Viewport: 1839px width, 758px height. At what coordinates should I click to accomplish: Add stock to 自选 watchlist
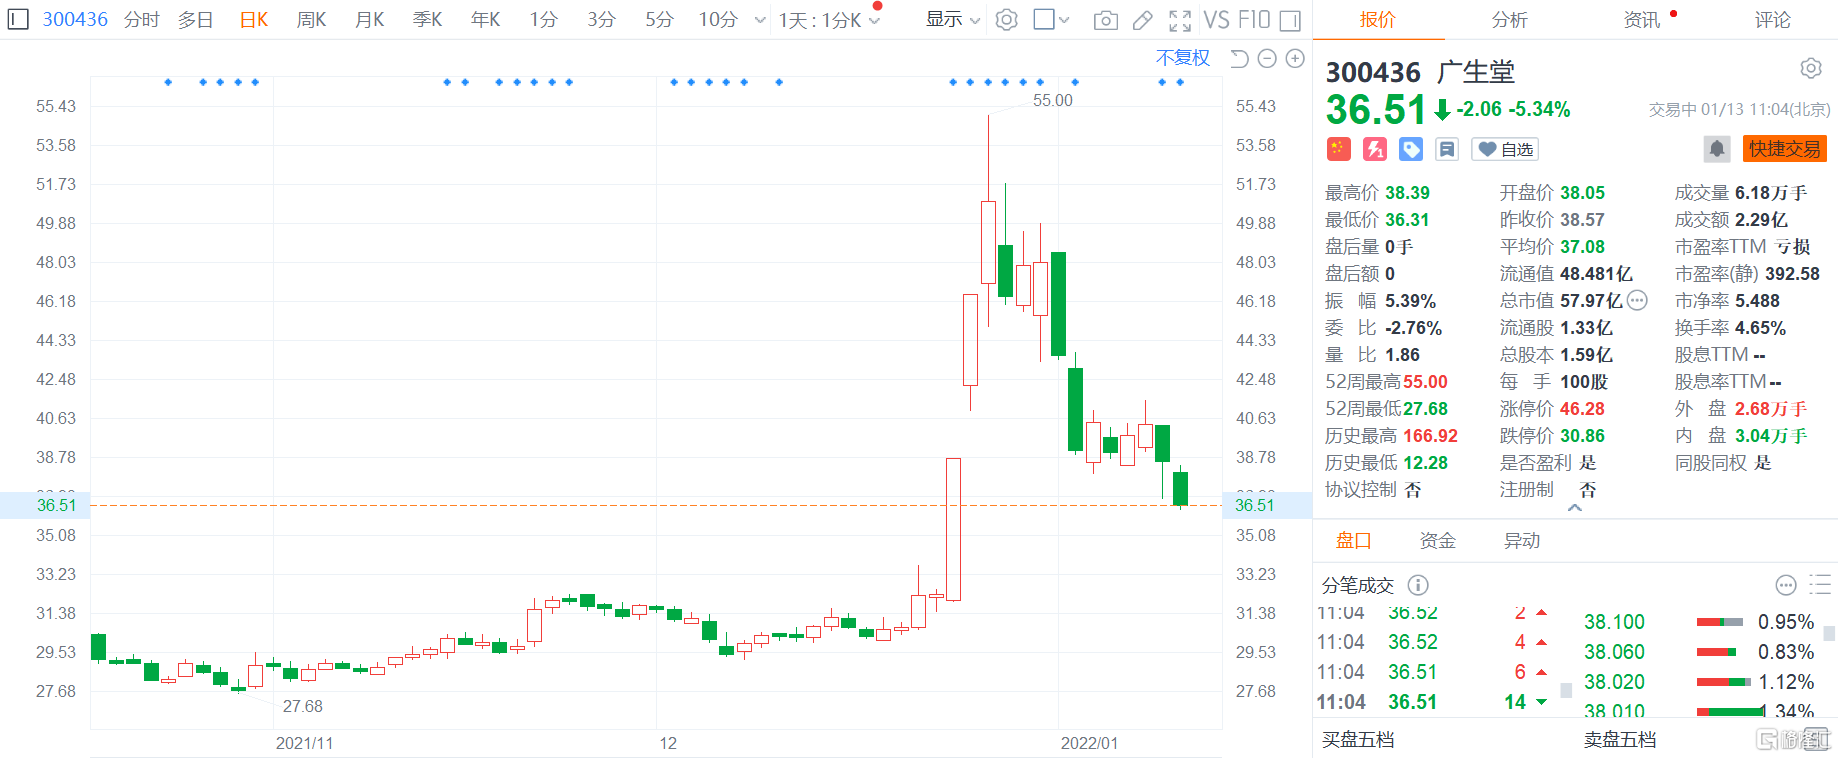(x=1505, y=149)
